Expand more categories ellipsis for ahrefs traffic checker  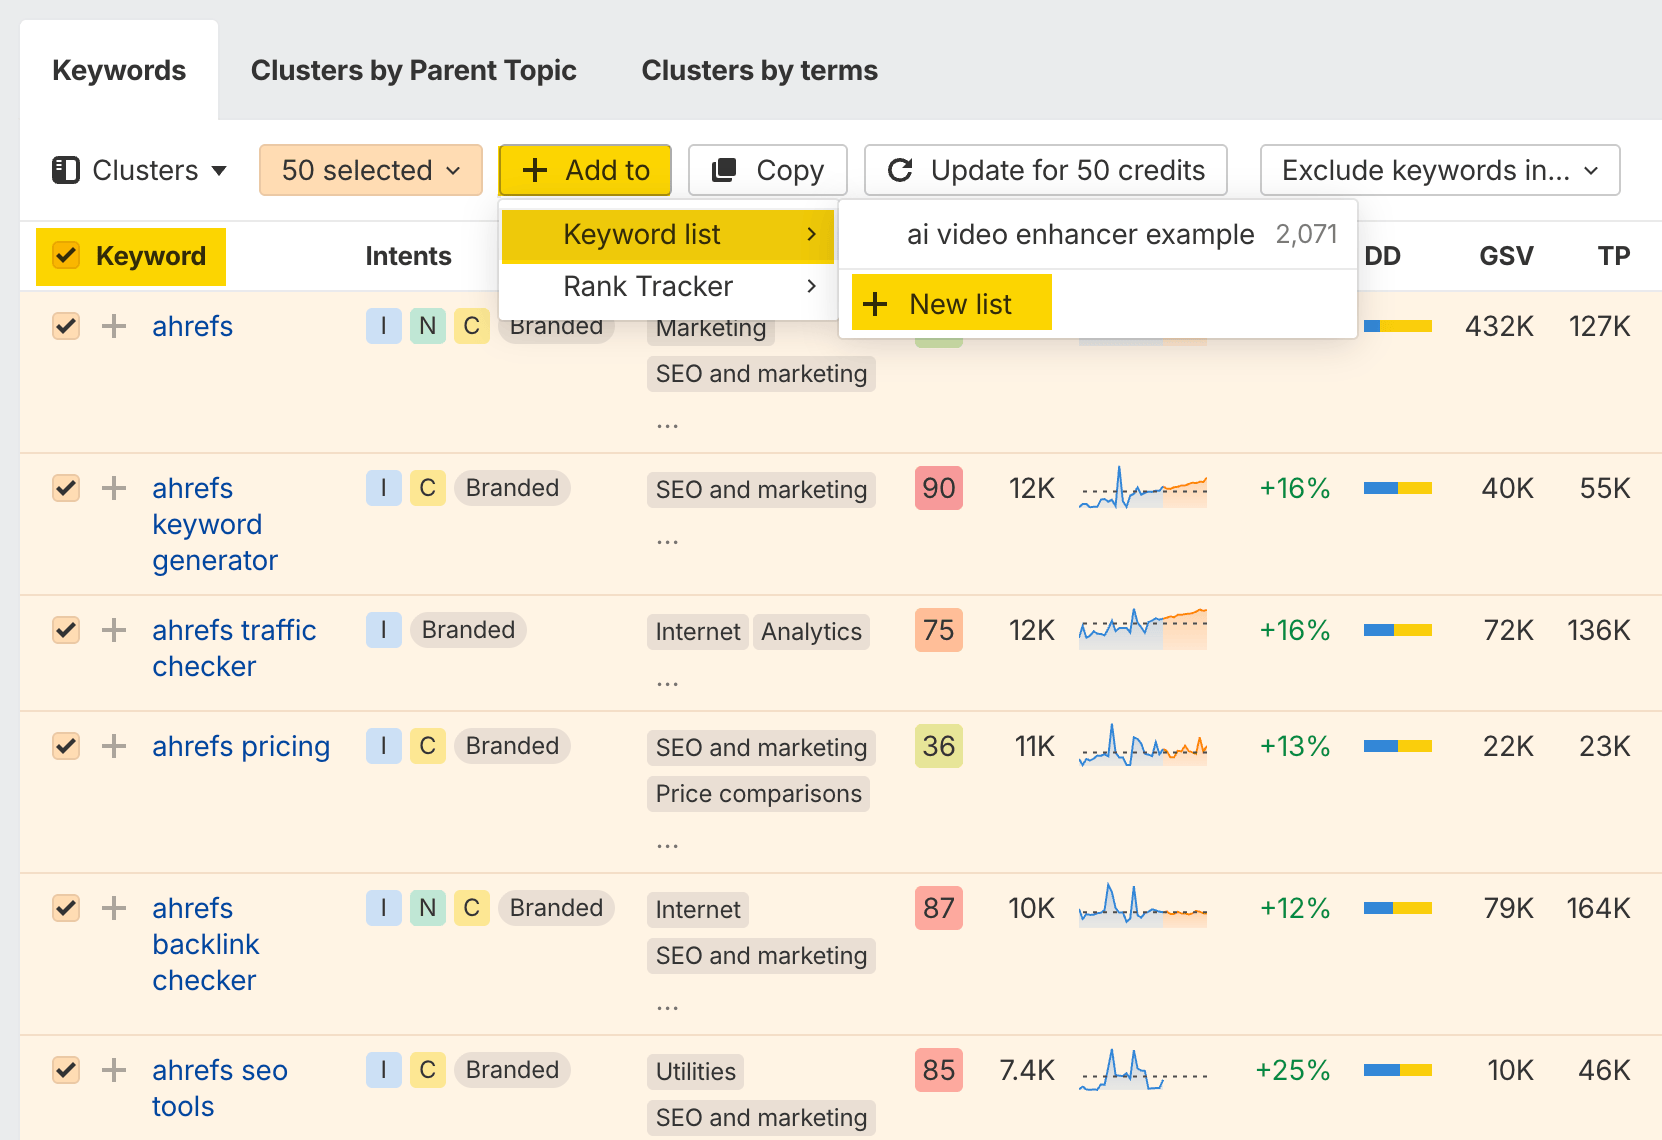[x=668, y=682]
